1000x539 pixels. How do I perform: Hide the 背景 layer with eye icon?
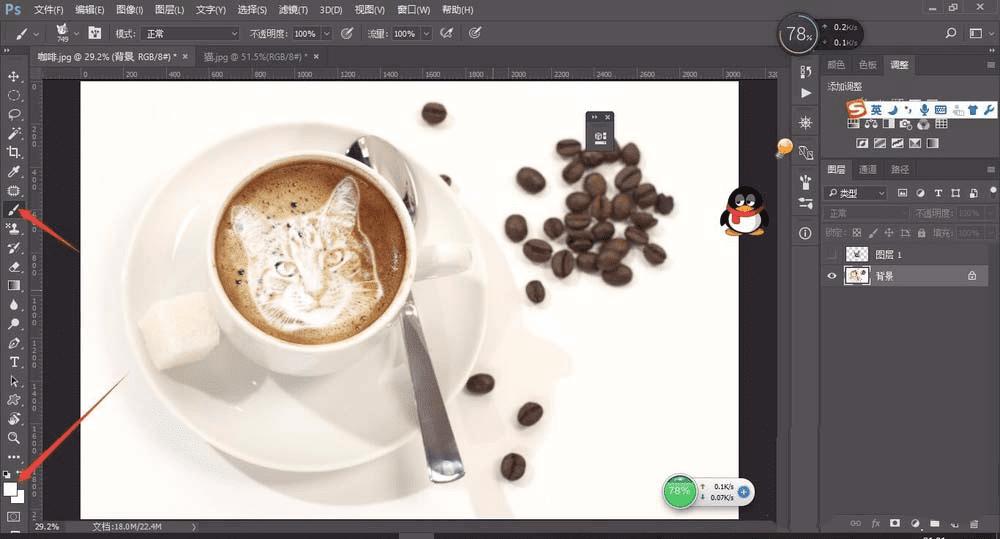831,276
